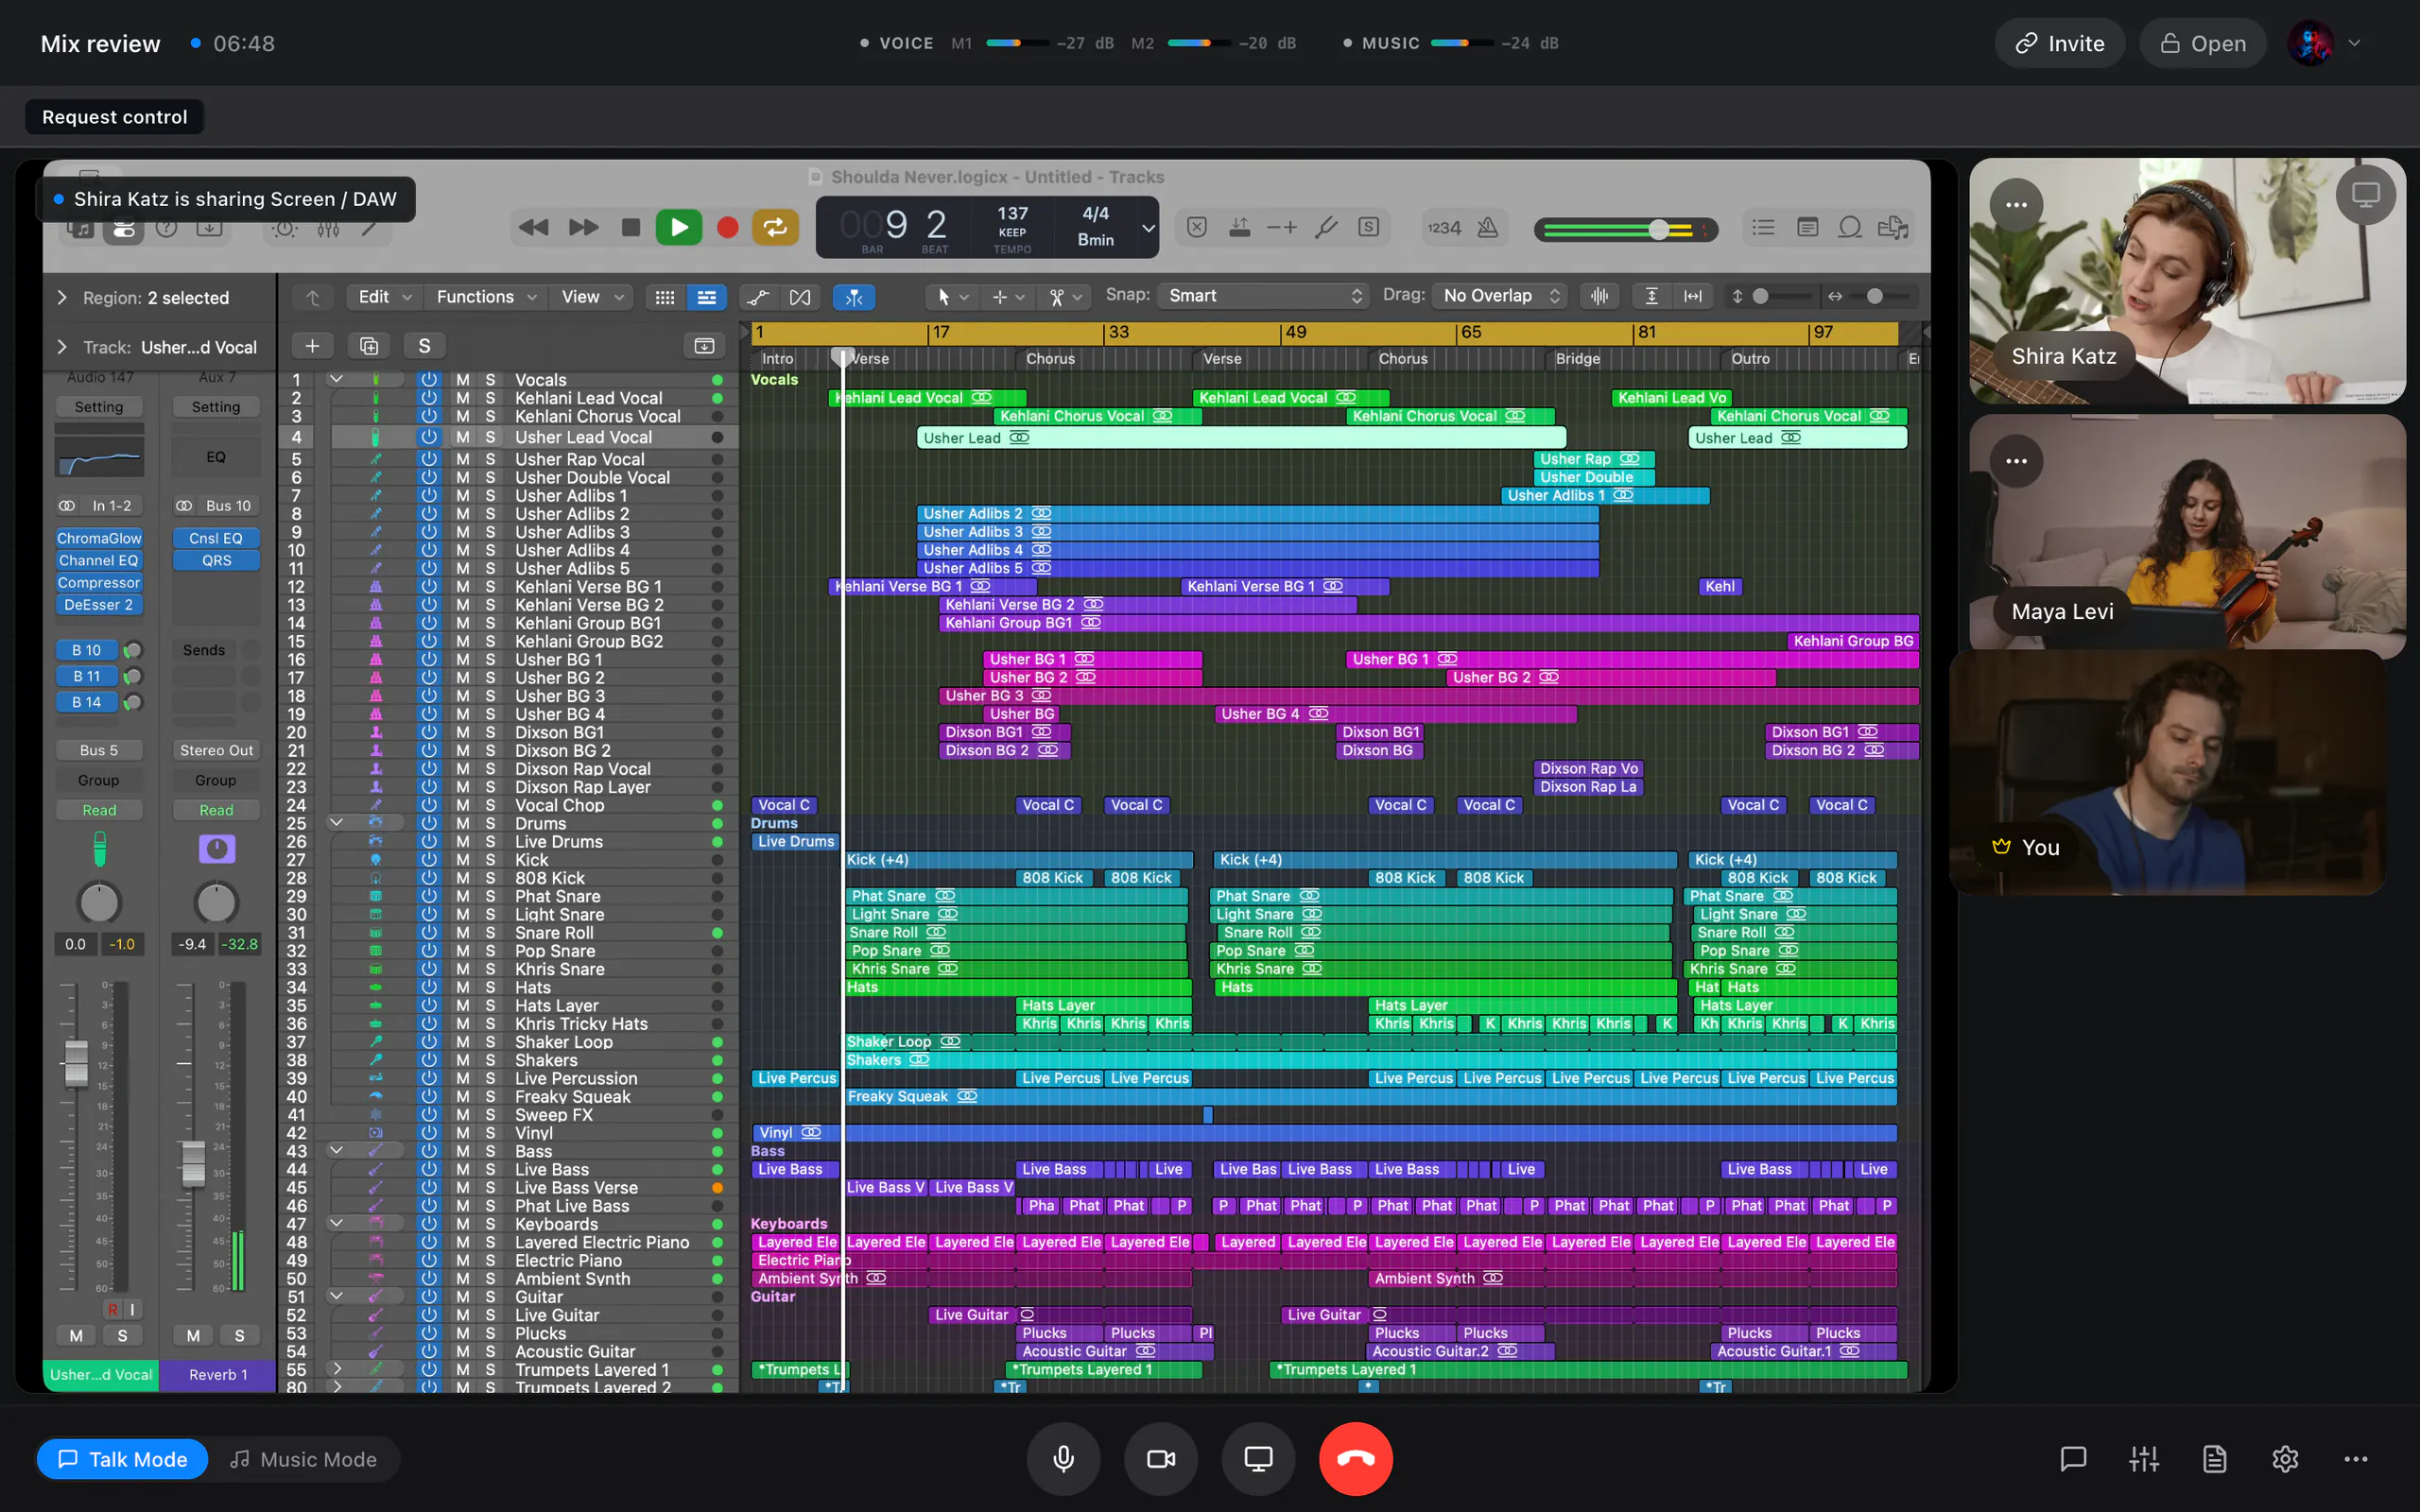
Task: Open the Edit menu dropdown
Action: click(384, 297)
